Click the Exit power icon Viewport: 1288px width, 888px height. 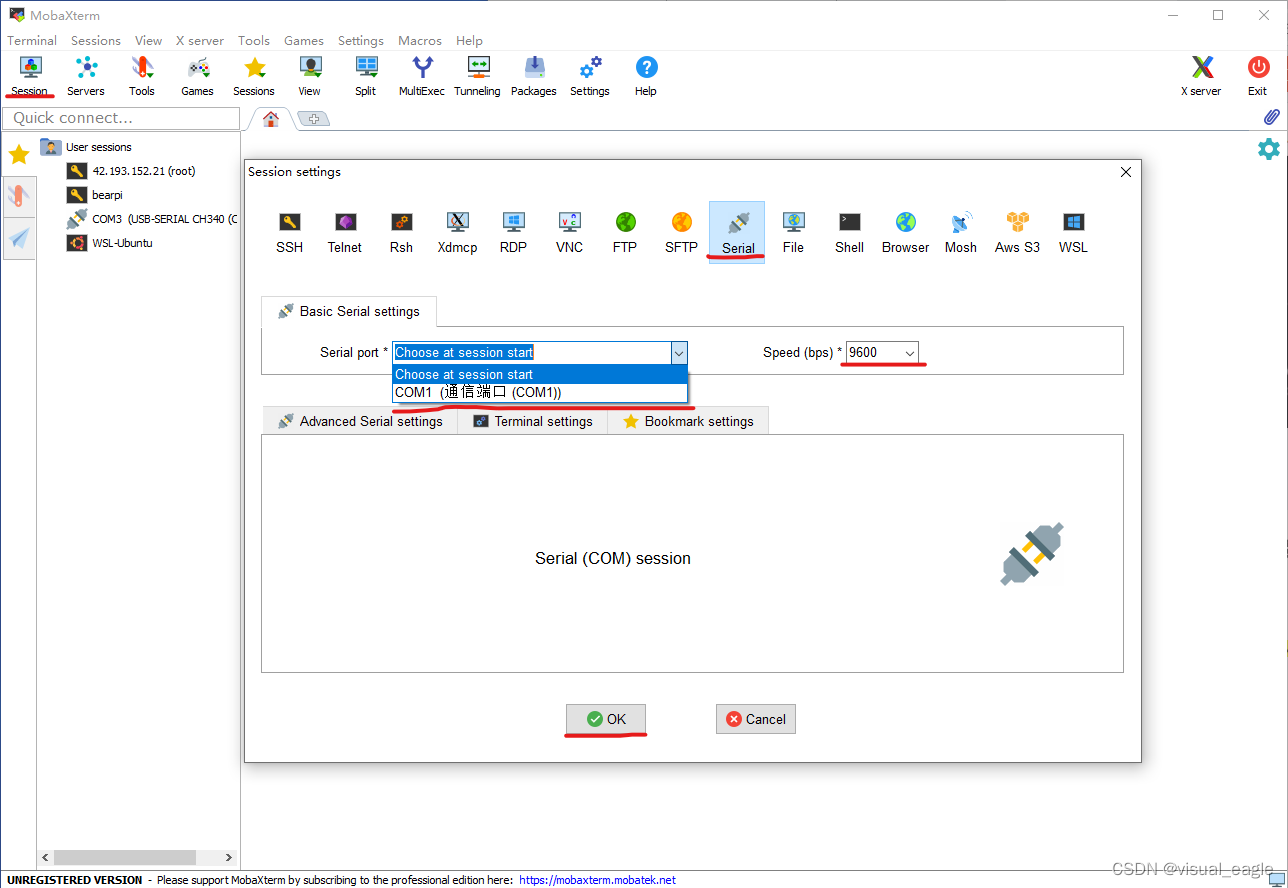1258,77
